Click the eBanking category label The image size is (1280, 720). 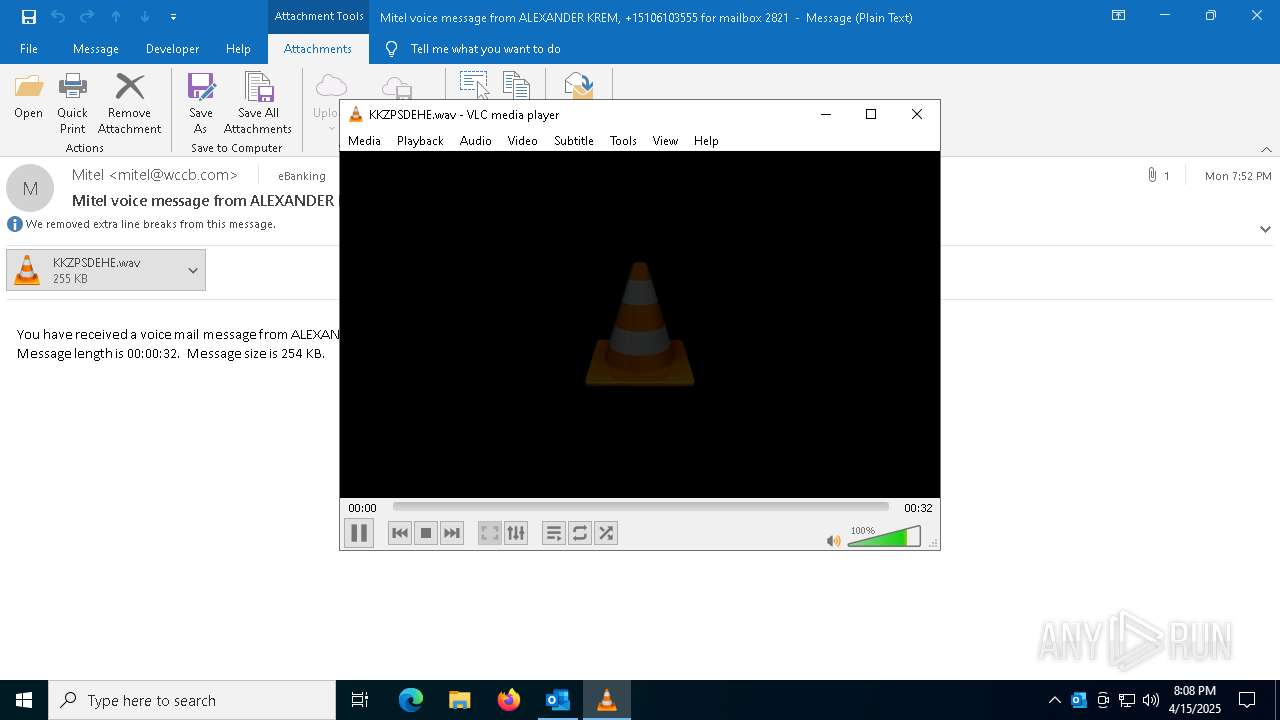click(302, 176)
